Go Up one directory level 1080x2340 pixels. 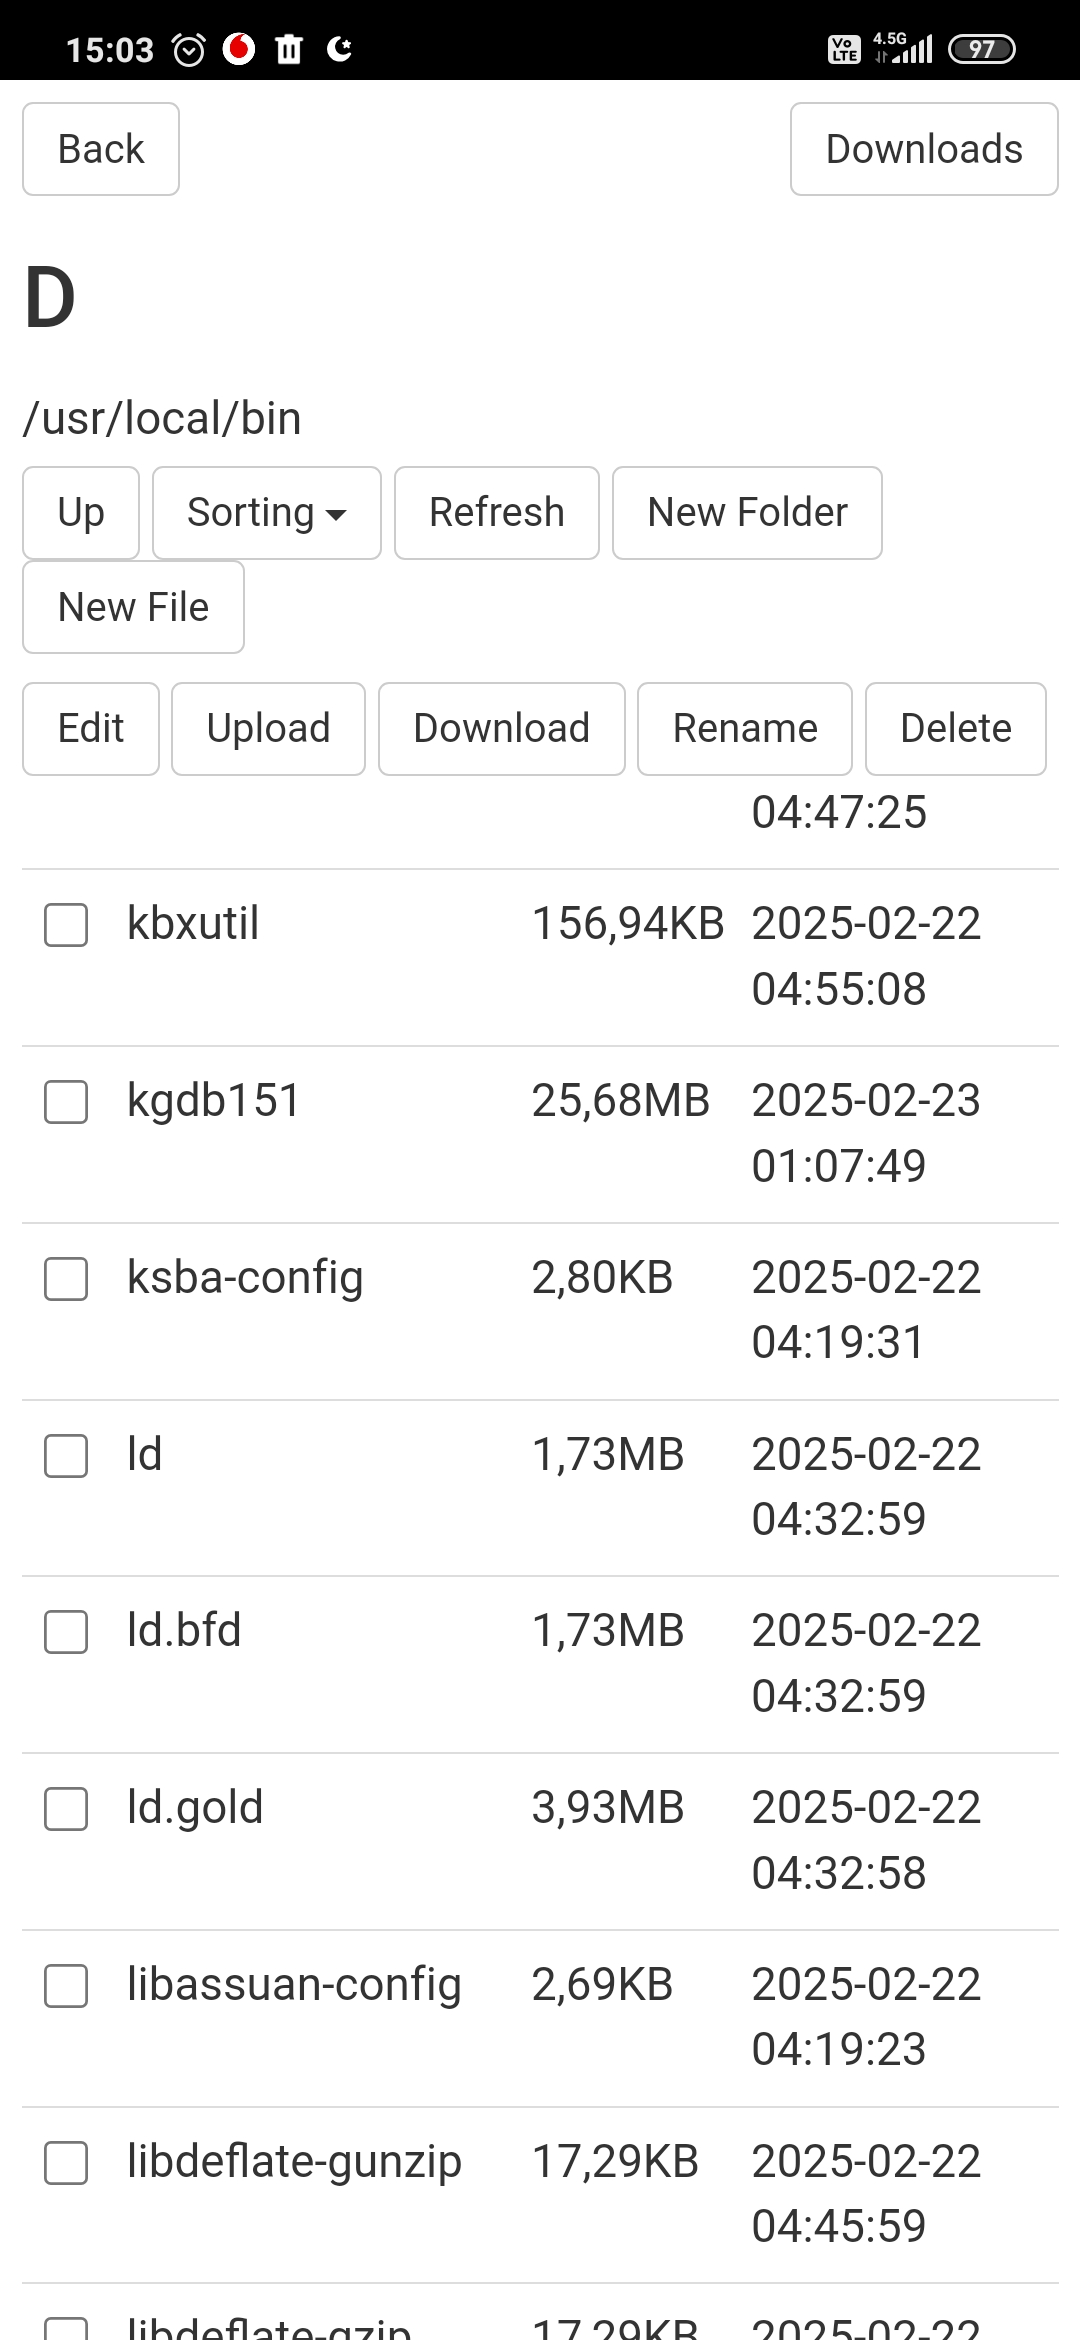point(81,513)
